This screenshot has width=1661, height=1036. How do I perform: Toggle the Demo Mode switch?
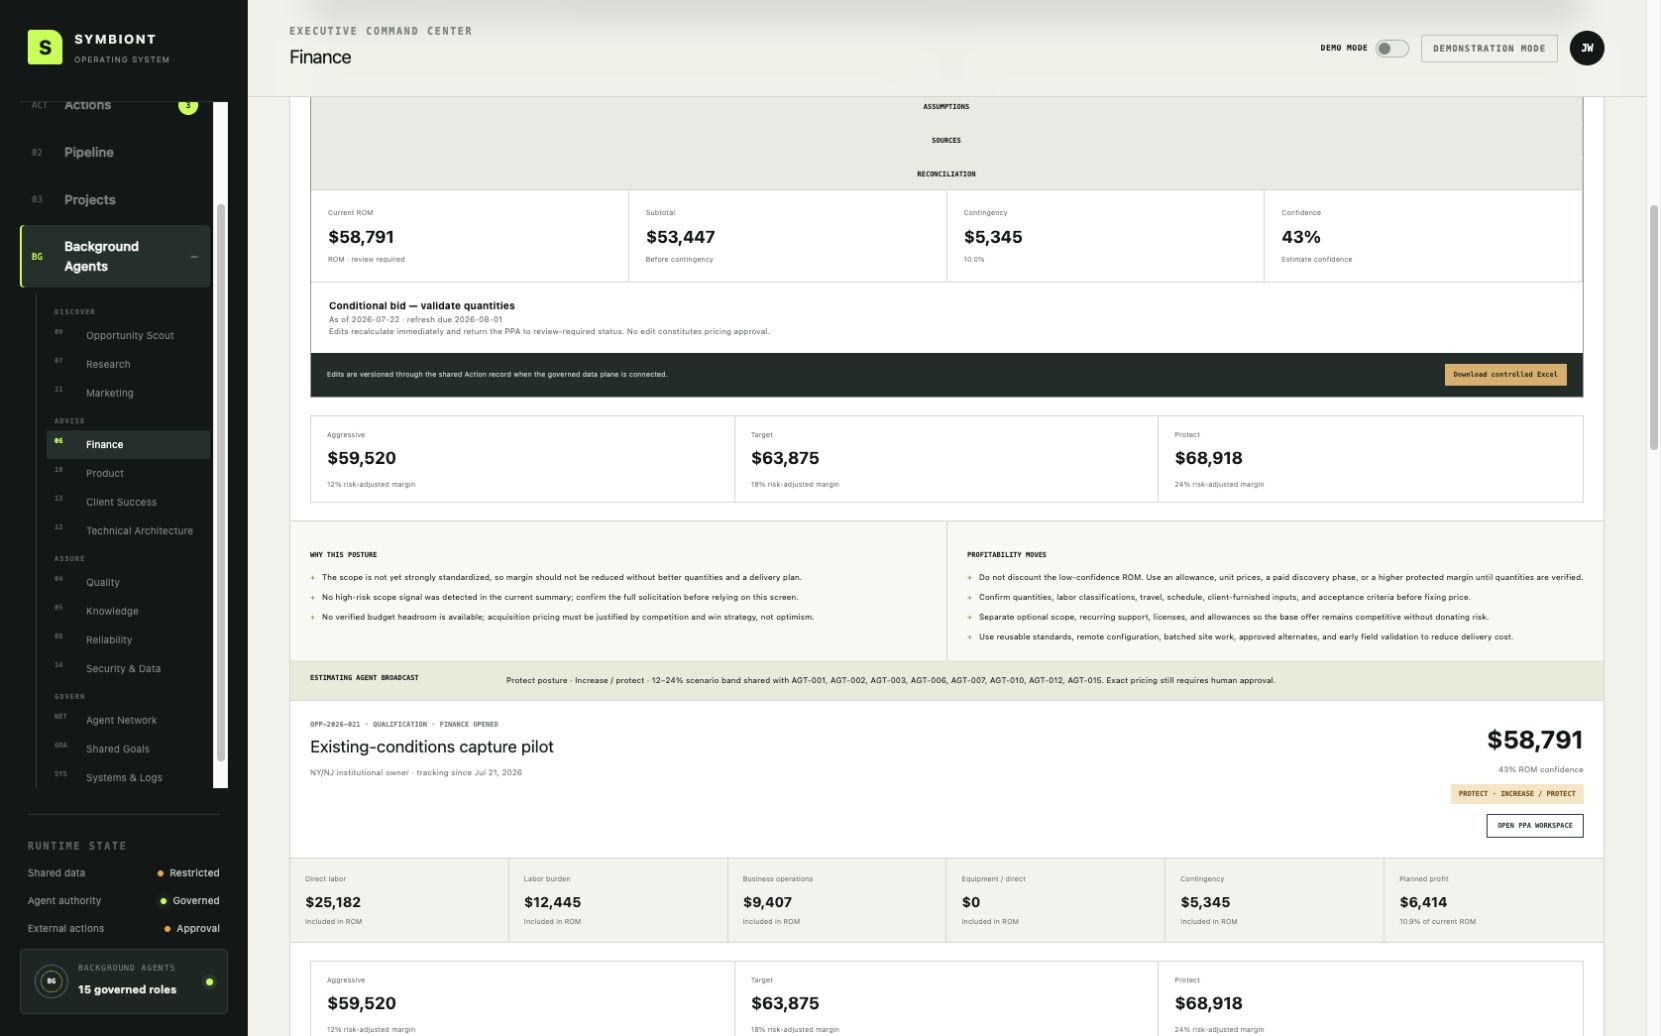point(1391,48)
